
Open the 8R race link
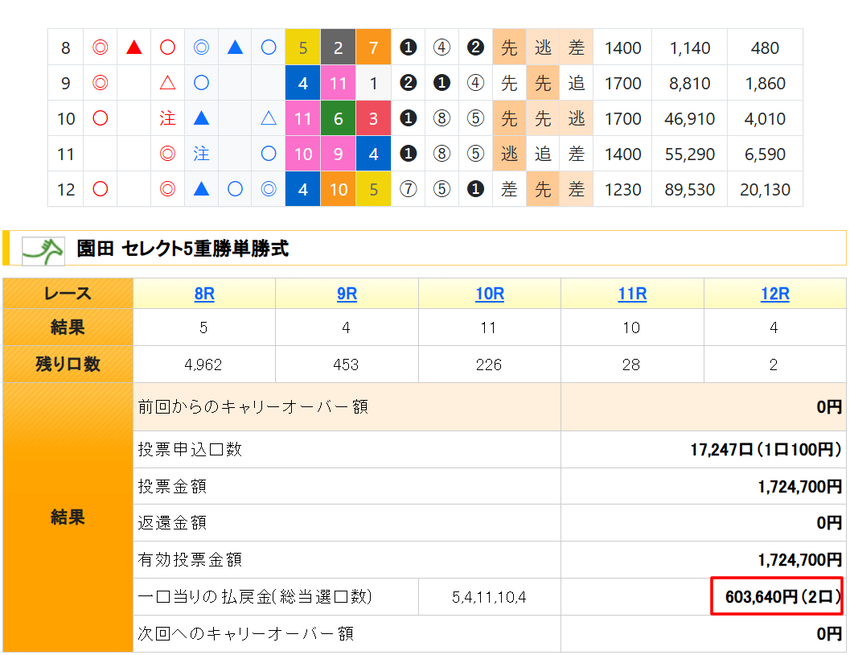[204, 294]
